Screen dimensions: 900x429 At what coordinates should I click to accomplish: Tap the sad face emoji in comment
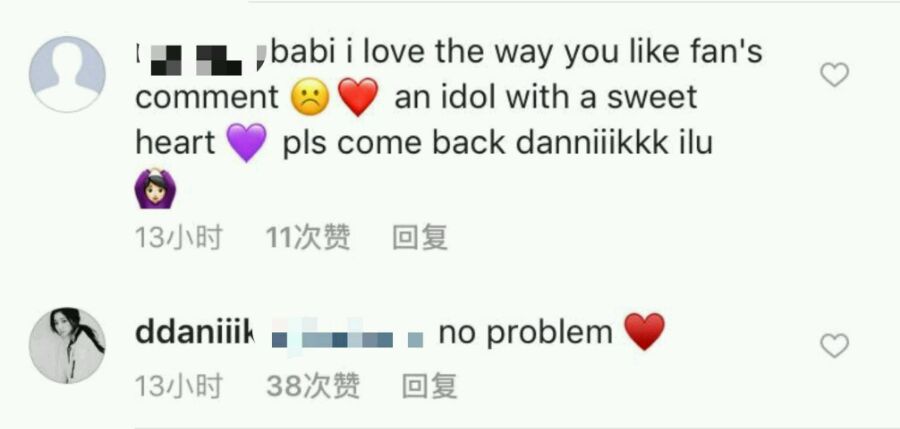pyautogui.click(x=311, y=98)
